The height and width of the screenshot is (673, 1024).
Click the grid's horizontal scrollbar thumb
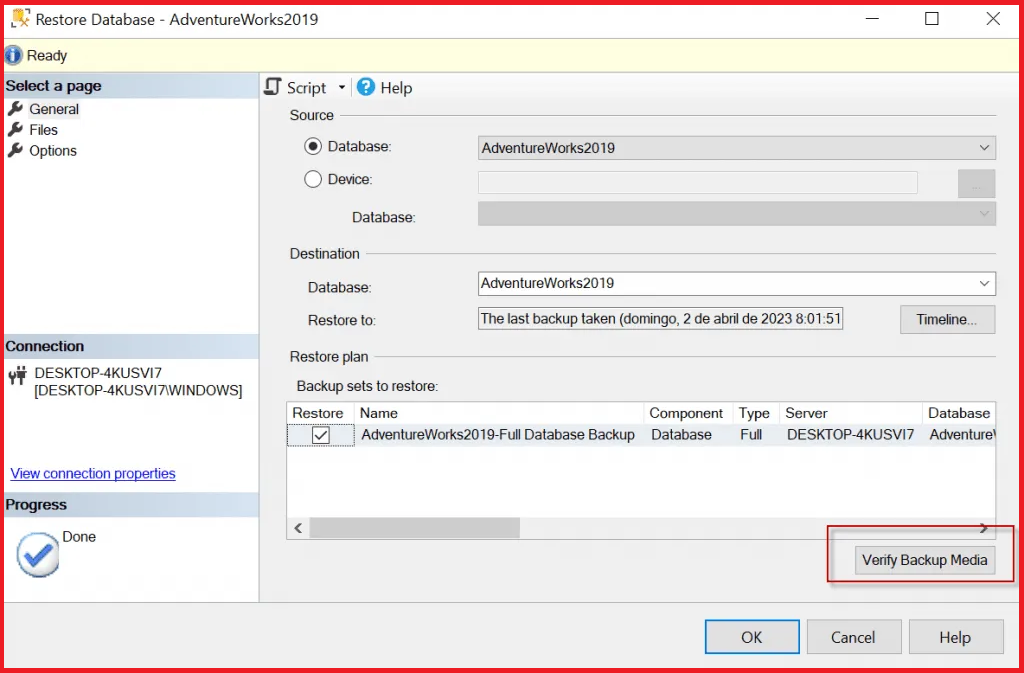(414, 527)
